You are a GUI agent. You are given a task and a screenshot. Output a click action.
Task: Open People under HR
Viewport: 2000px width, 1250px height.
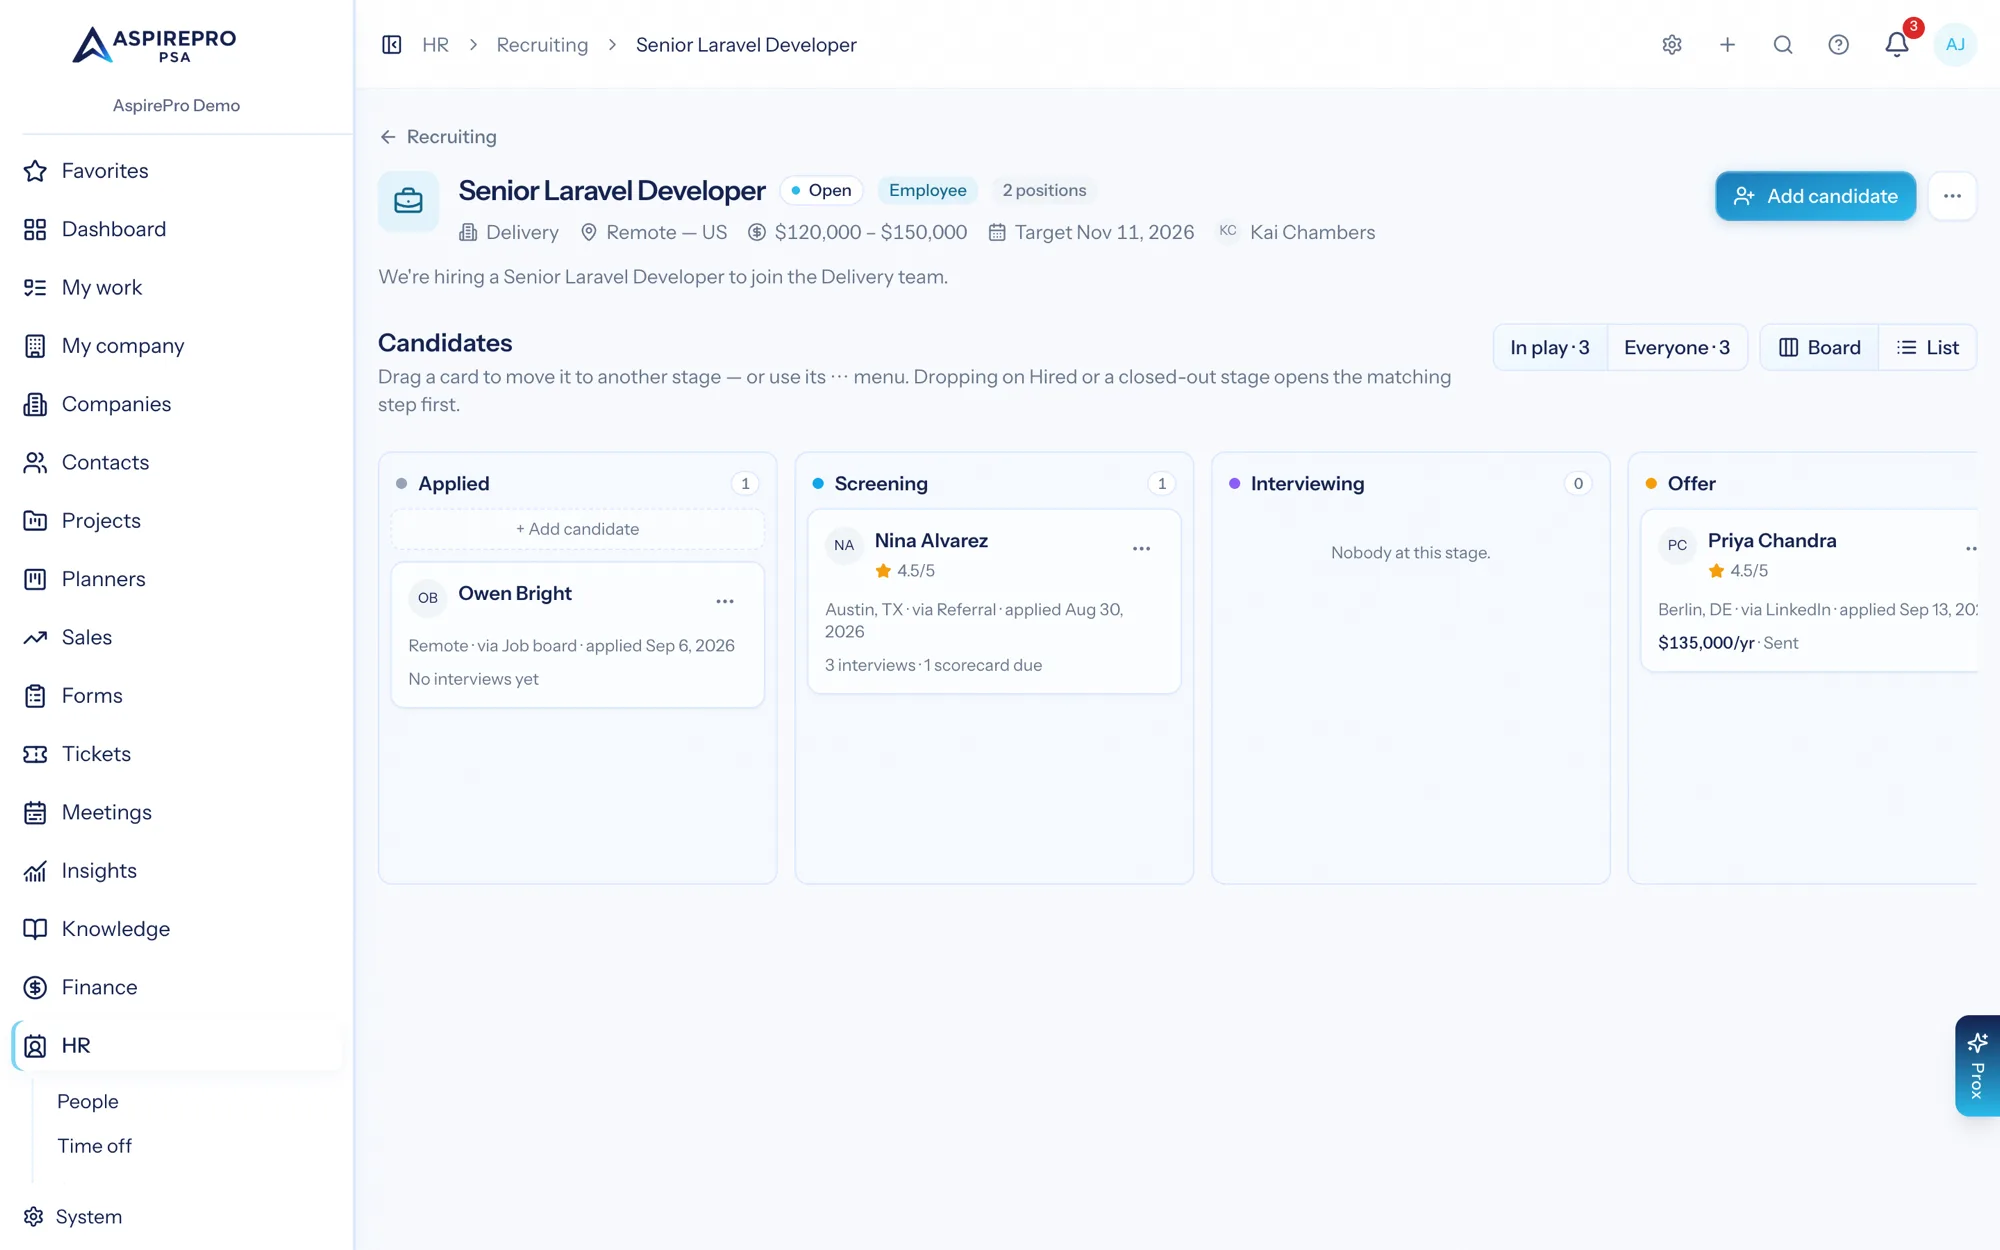88,1101
